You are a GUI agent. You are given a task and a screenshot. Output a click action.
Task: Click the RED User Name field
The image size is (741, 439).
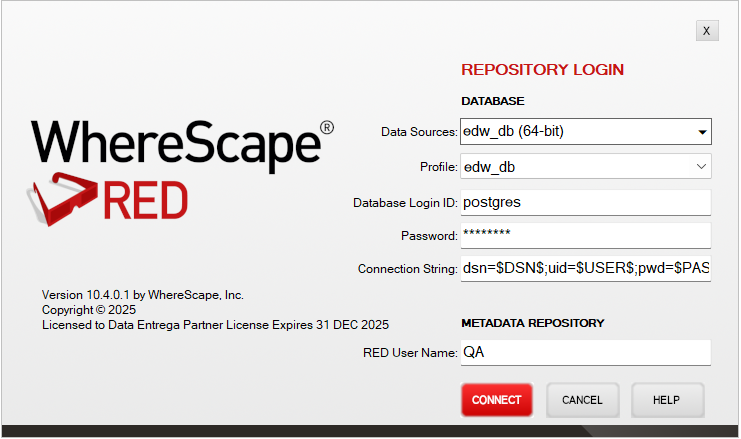pyautogui.click(x=586, y=353)
